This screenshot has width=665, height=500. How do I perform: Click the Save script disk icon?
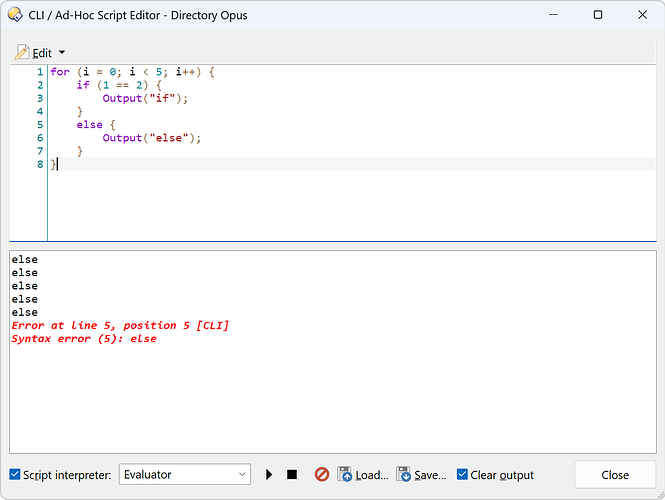click(x=404, y=475)
